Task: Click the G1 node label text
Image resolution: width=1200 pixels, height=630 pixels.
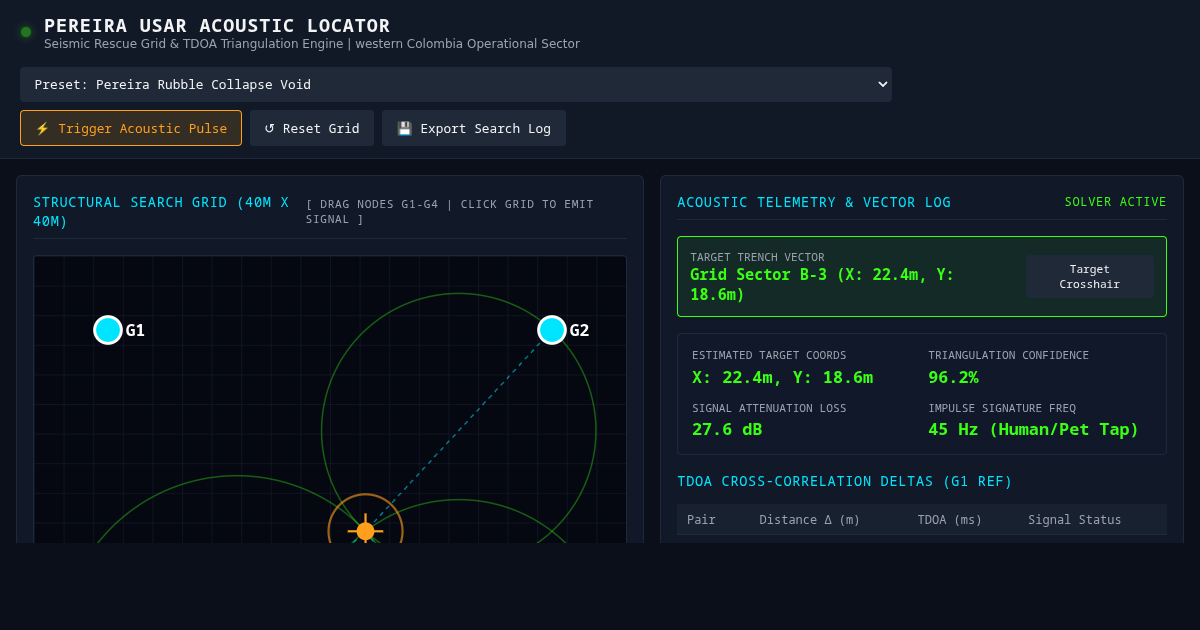Action: click(x=135, y=330)
